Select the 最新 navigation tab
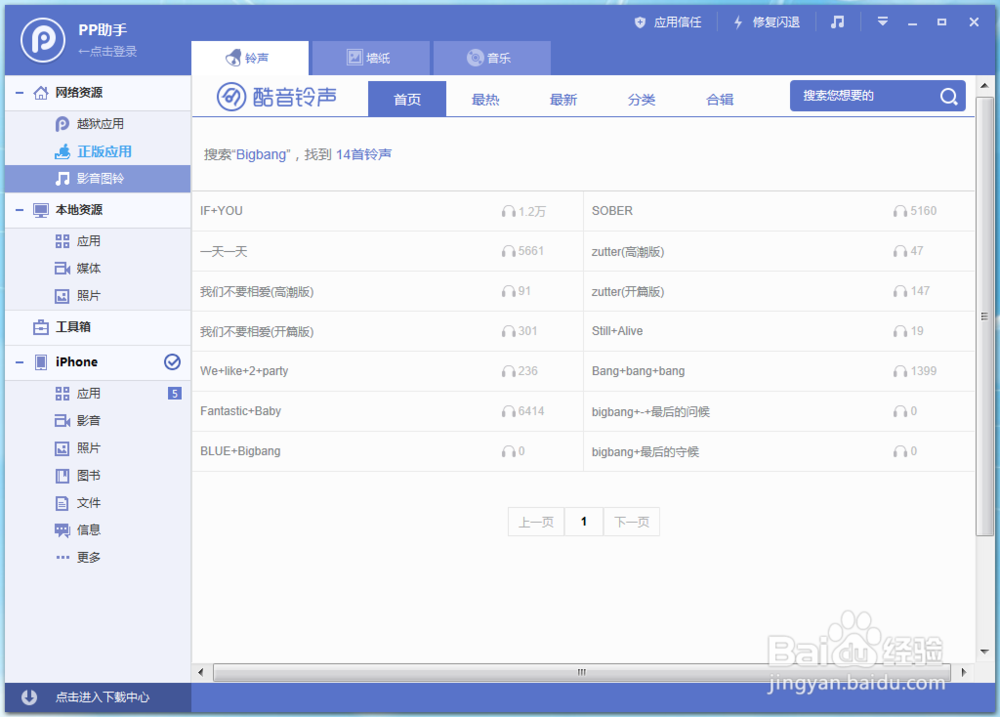This screenshot has width=1000, height=717. click(x=563, y=100)
